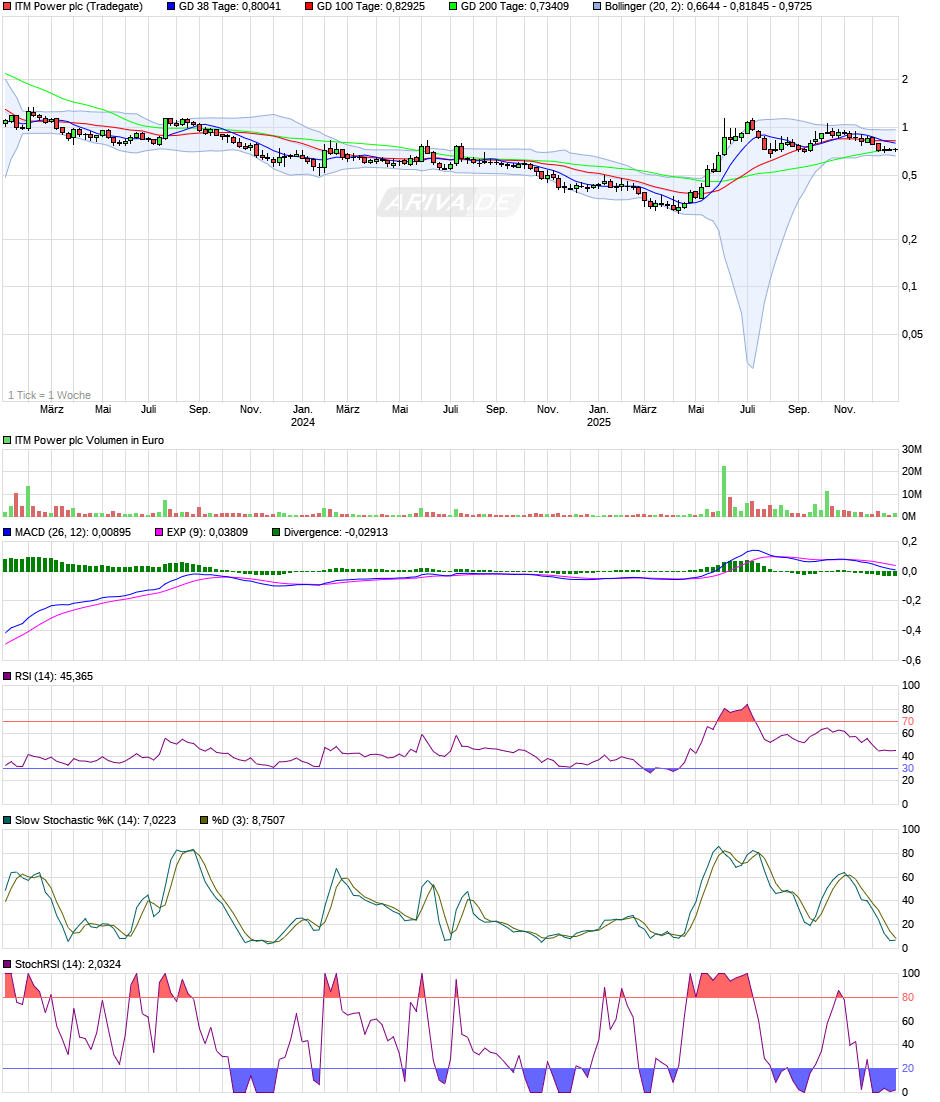This screenshot has height=1102, width=940.
Task: Click the 'StochRSI (14): 2,0324' label
Action: 68,964
